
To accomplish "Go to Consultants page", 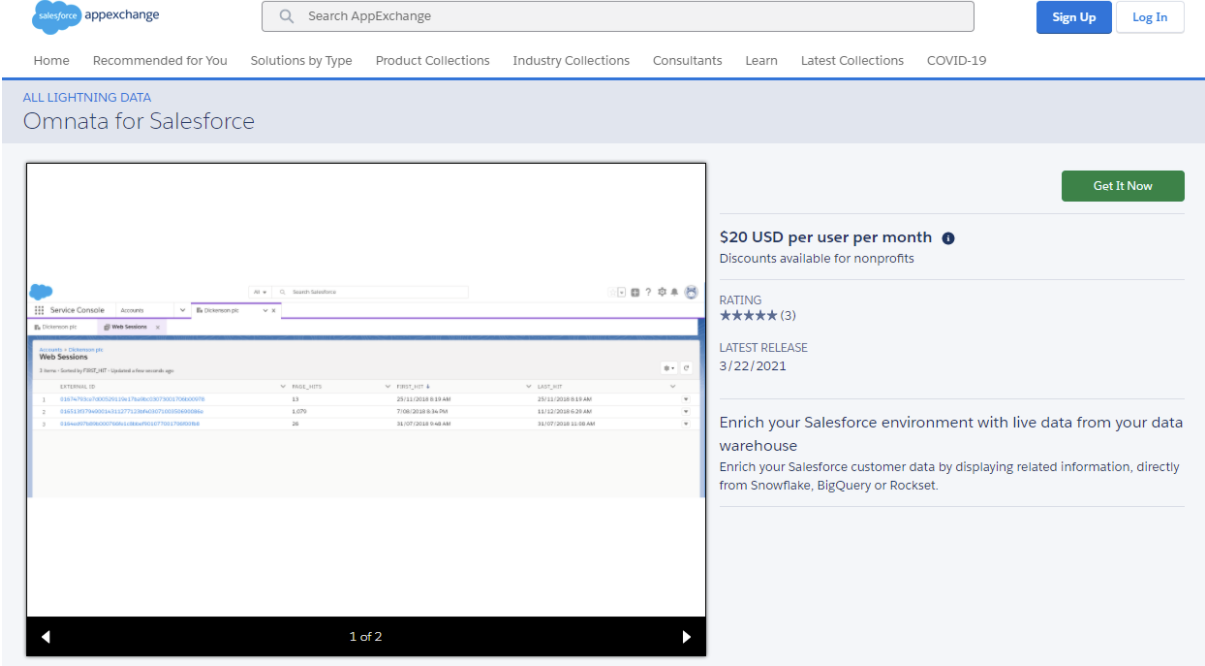I will 687,61.
